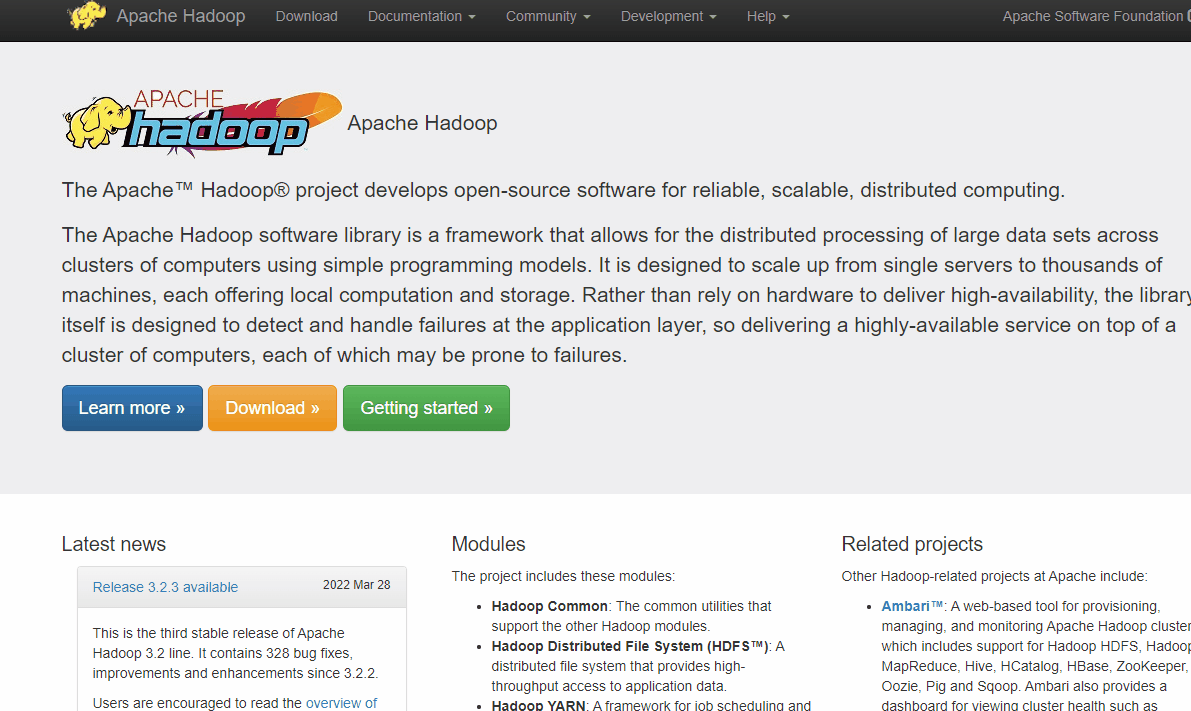Open the Ambari project link
The height and width of the screenshot is (711, 1191).
(x=911, y=606)
